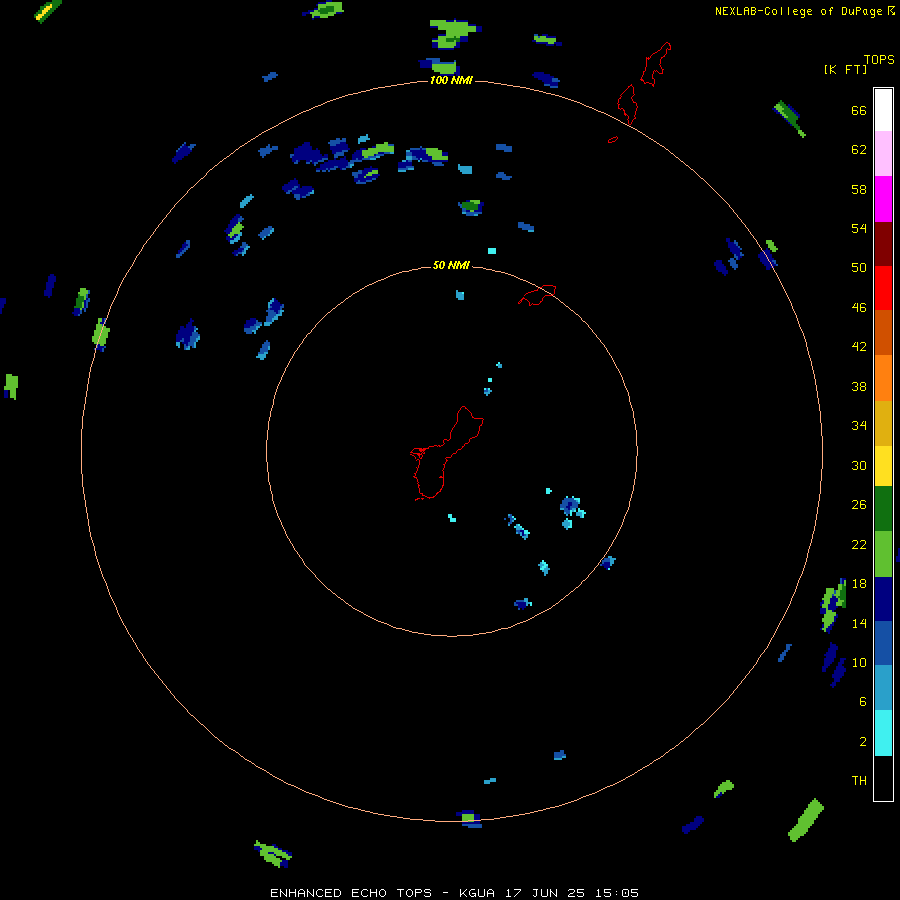The height and width of the screenshot is (900, 900).
Task: Pick the cyan legend swatch
Action: click(x=883, y=733)
